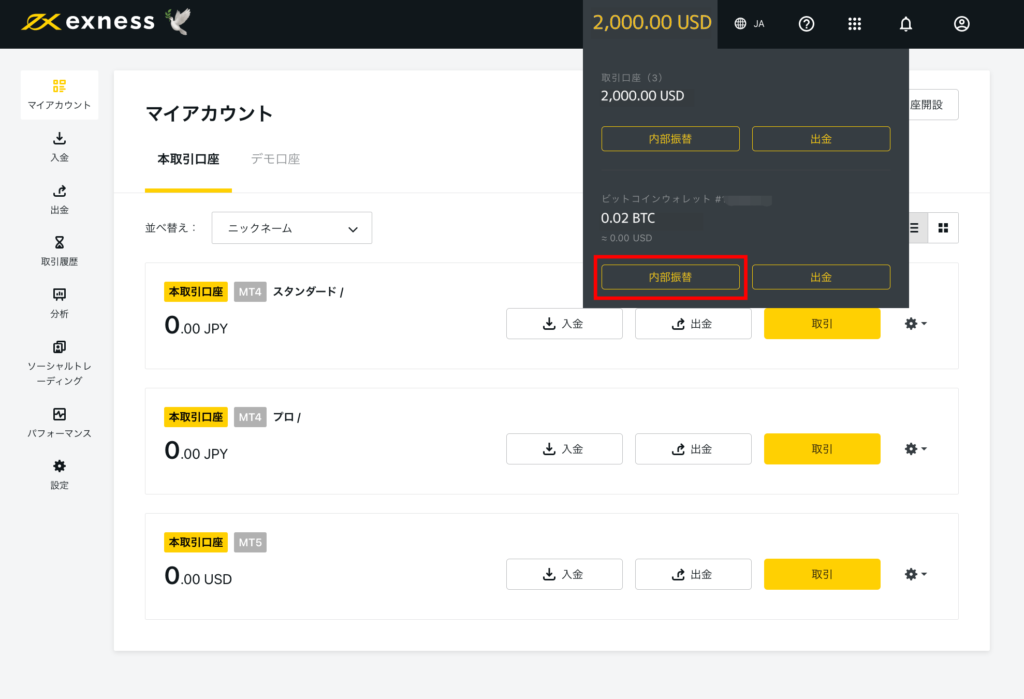Open the apps grid menu icon
1024x699 pixels.
point(854,24)
